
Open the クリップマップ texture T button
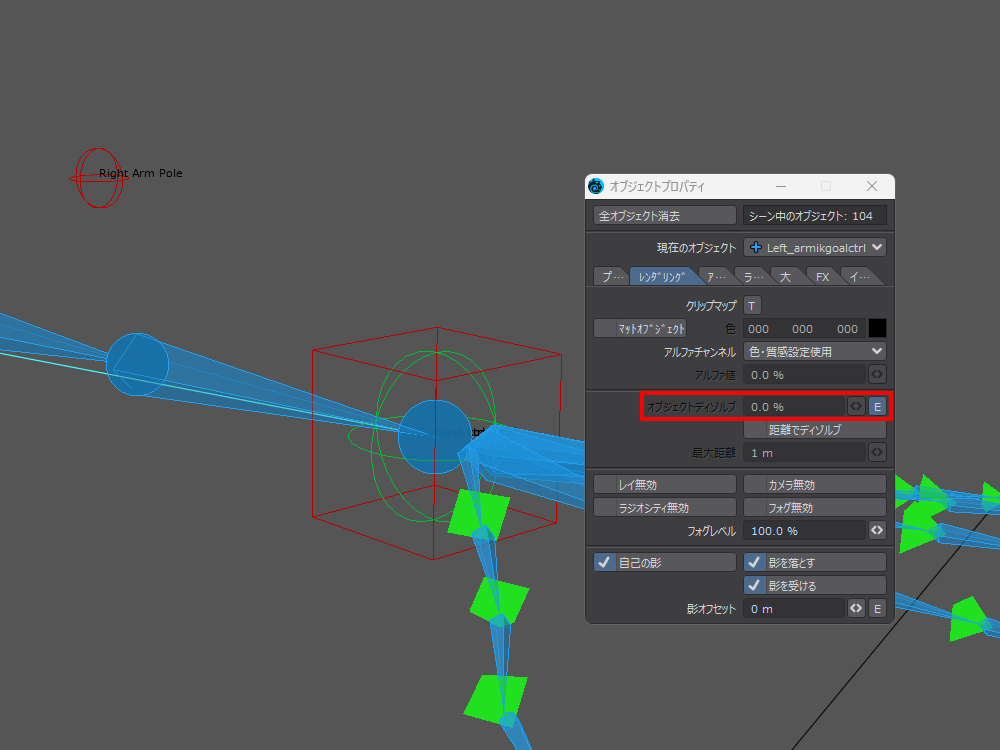coord(753,305)
